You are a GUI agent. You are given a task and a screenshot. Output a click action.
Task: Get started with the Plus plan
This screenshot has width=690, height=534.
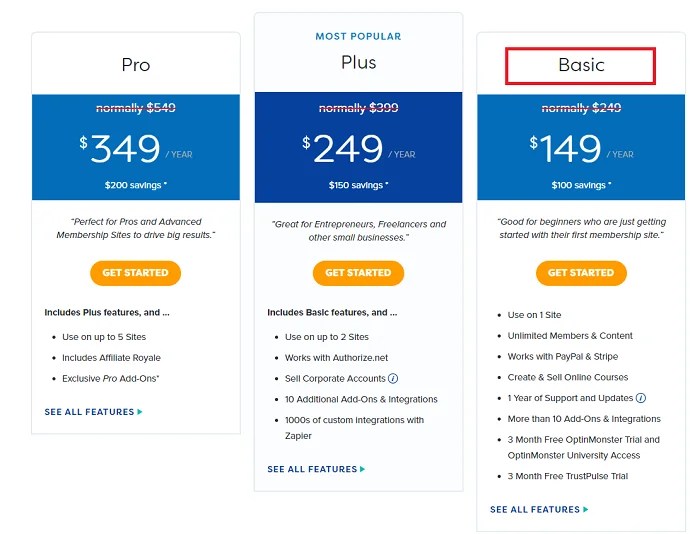358,273
